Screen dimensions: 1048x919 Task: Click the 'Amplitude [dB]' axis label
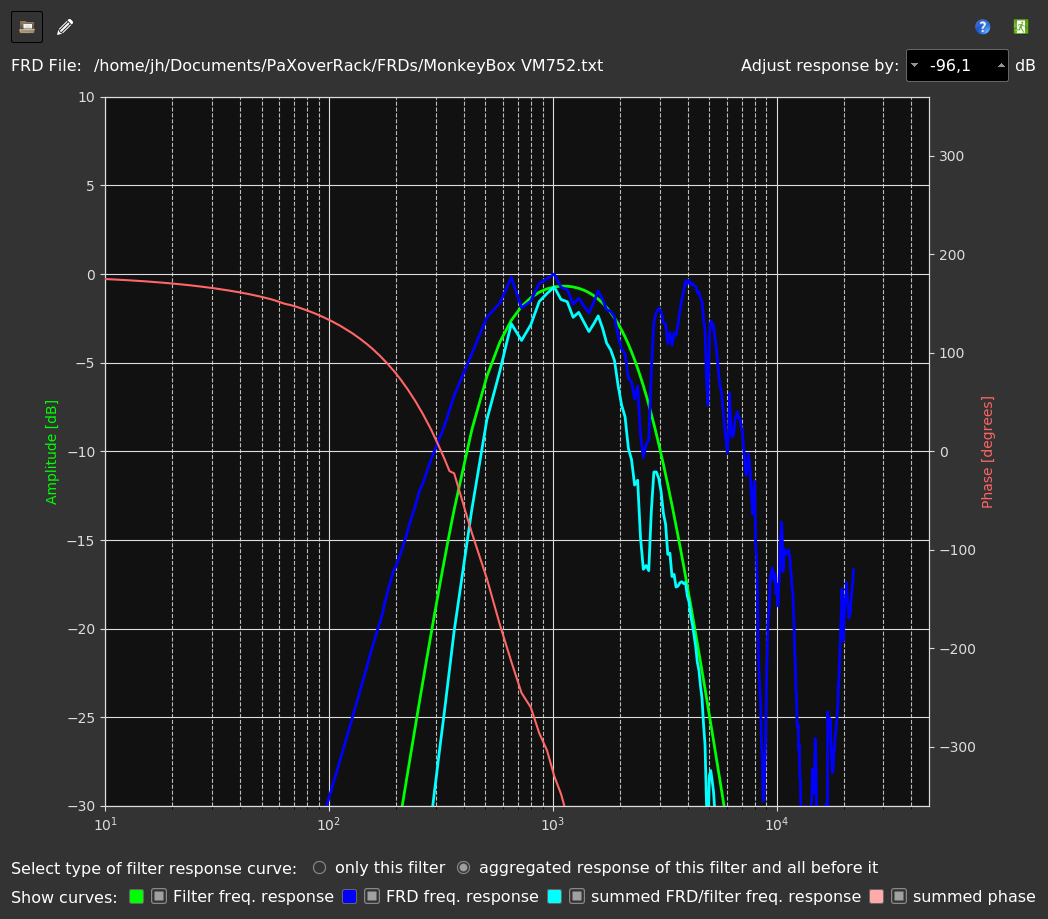pos(51,452)
